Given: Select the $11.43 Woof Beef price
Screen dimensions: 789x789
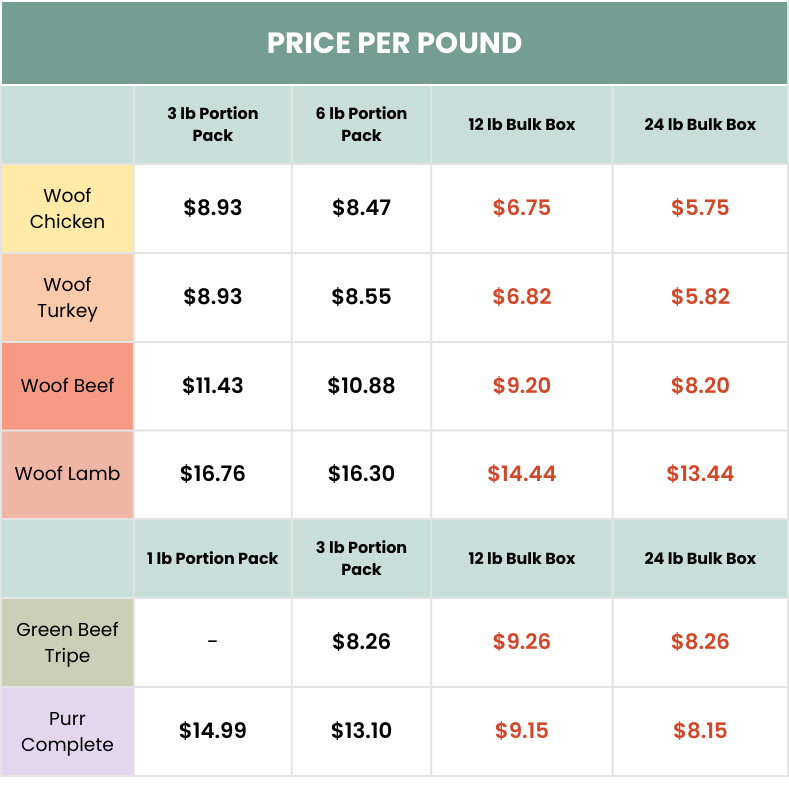Looking at the screenshot, I should [x=212, y=386].
